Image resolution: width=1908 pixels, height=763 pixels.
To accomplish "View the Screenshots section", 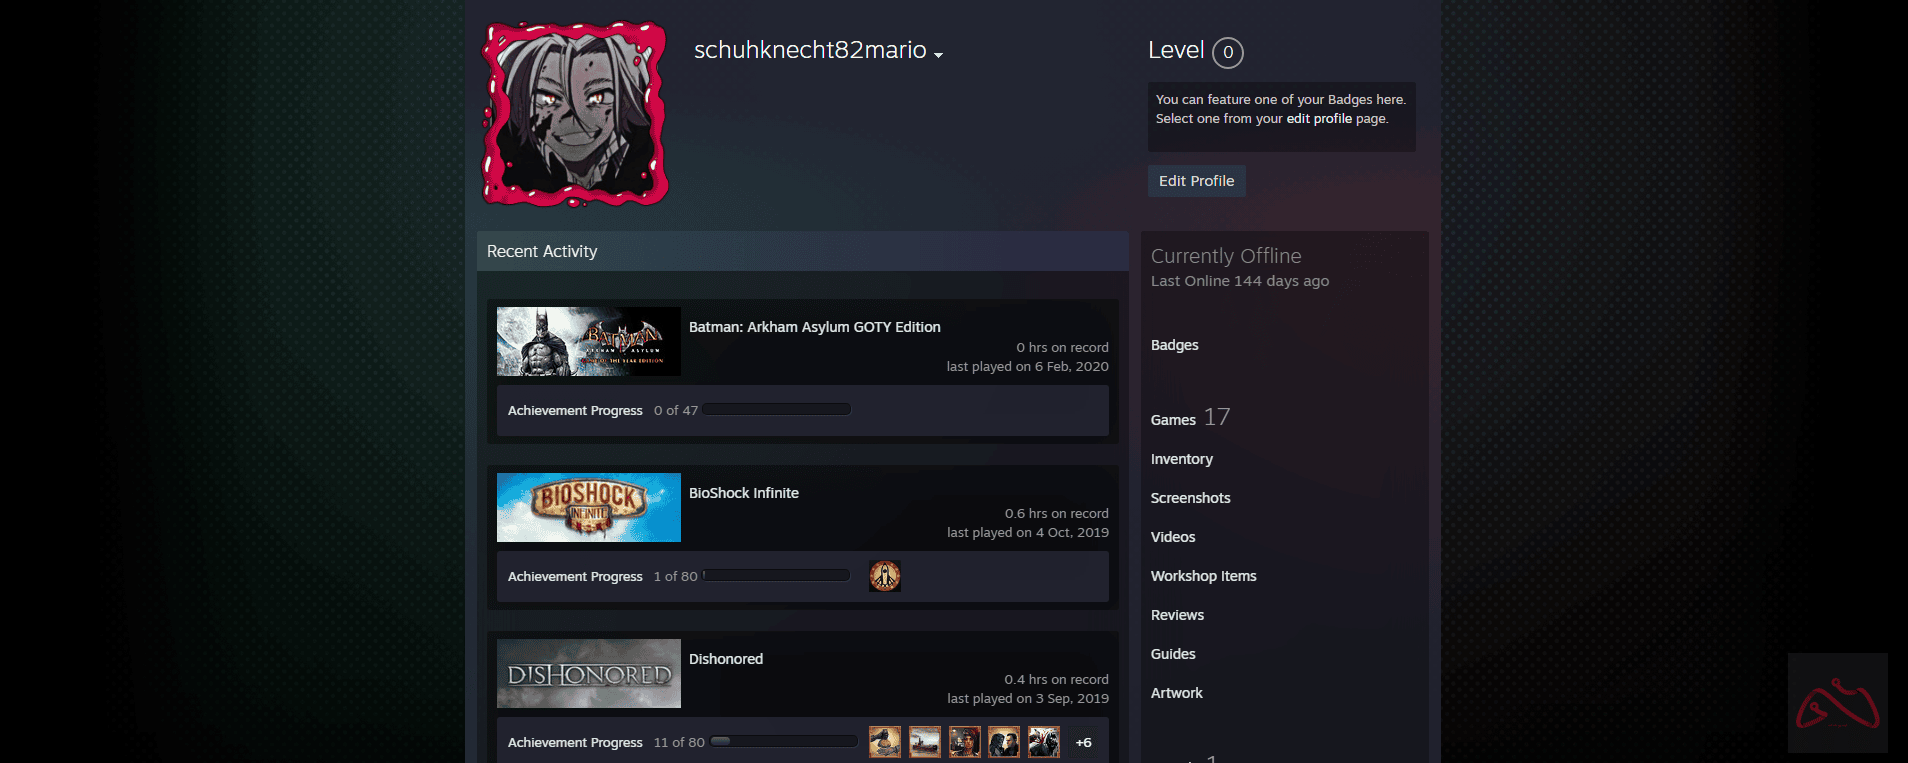I will point(1191,498).
